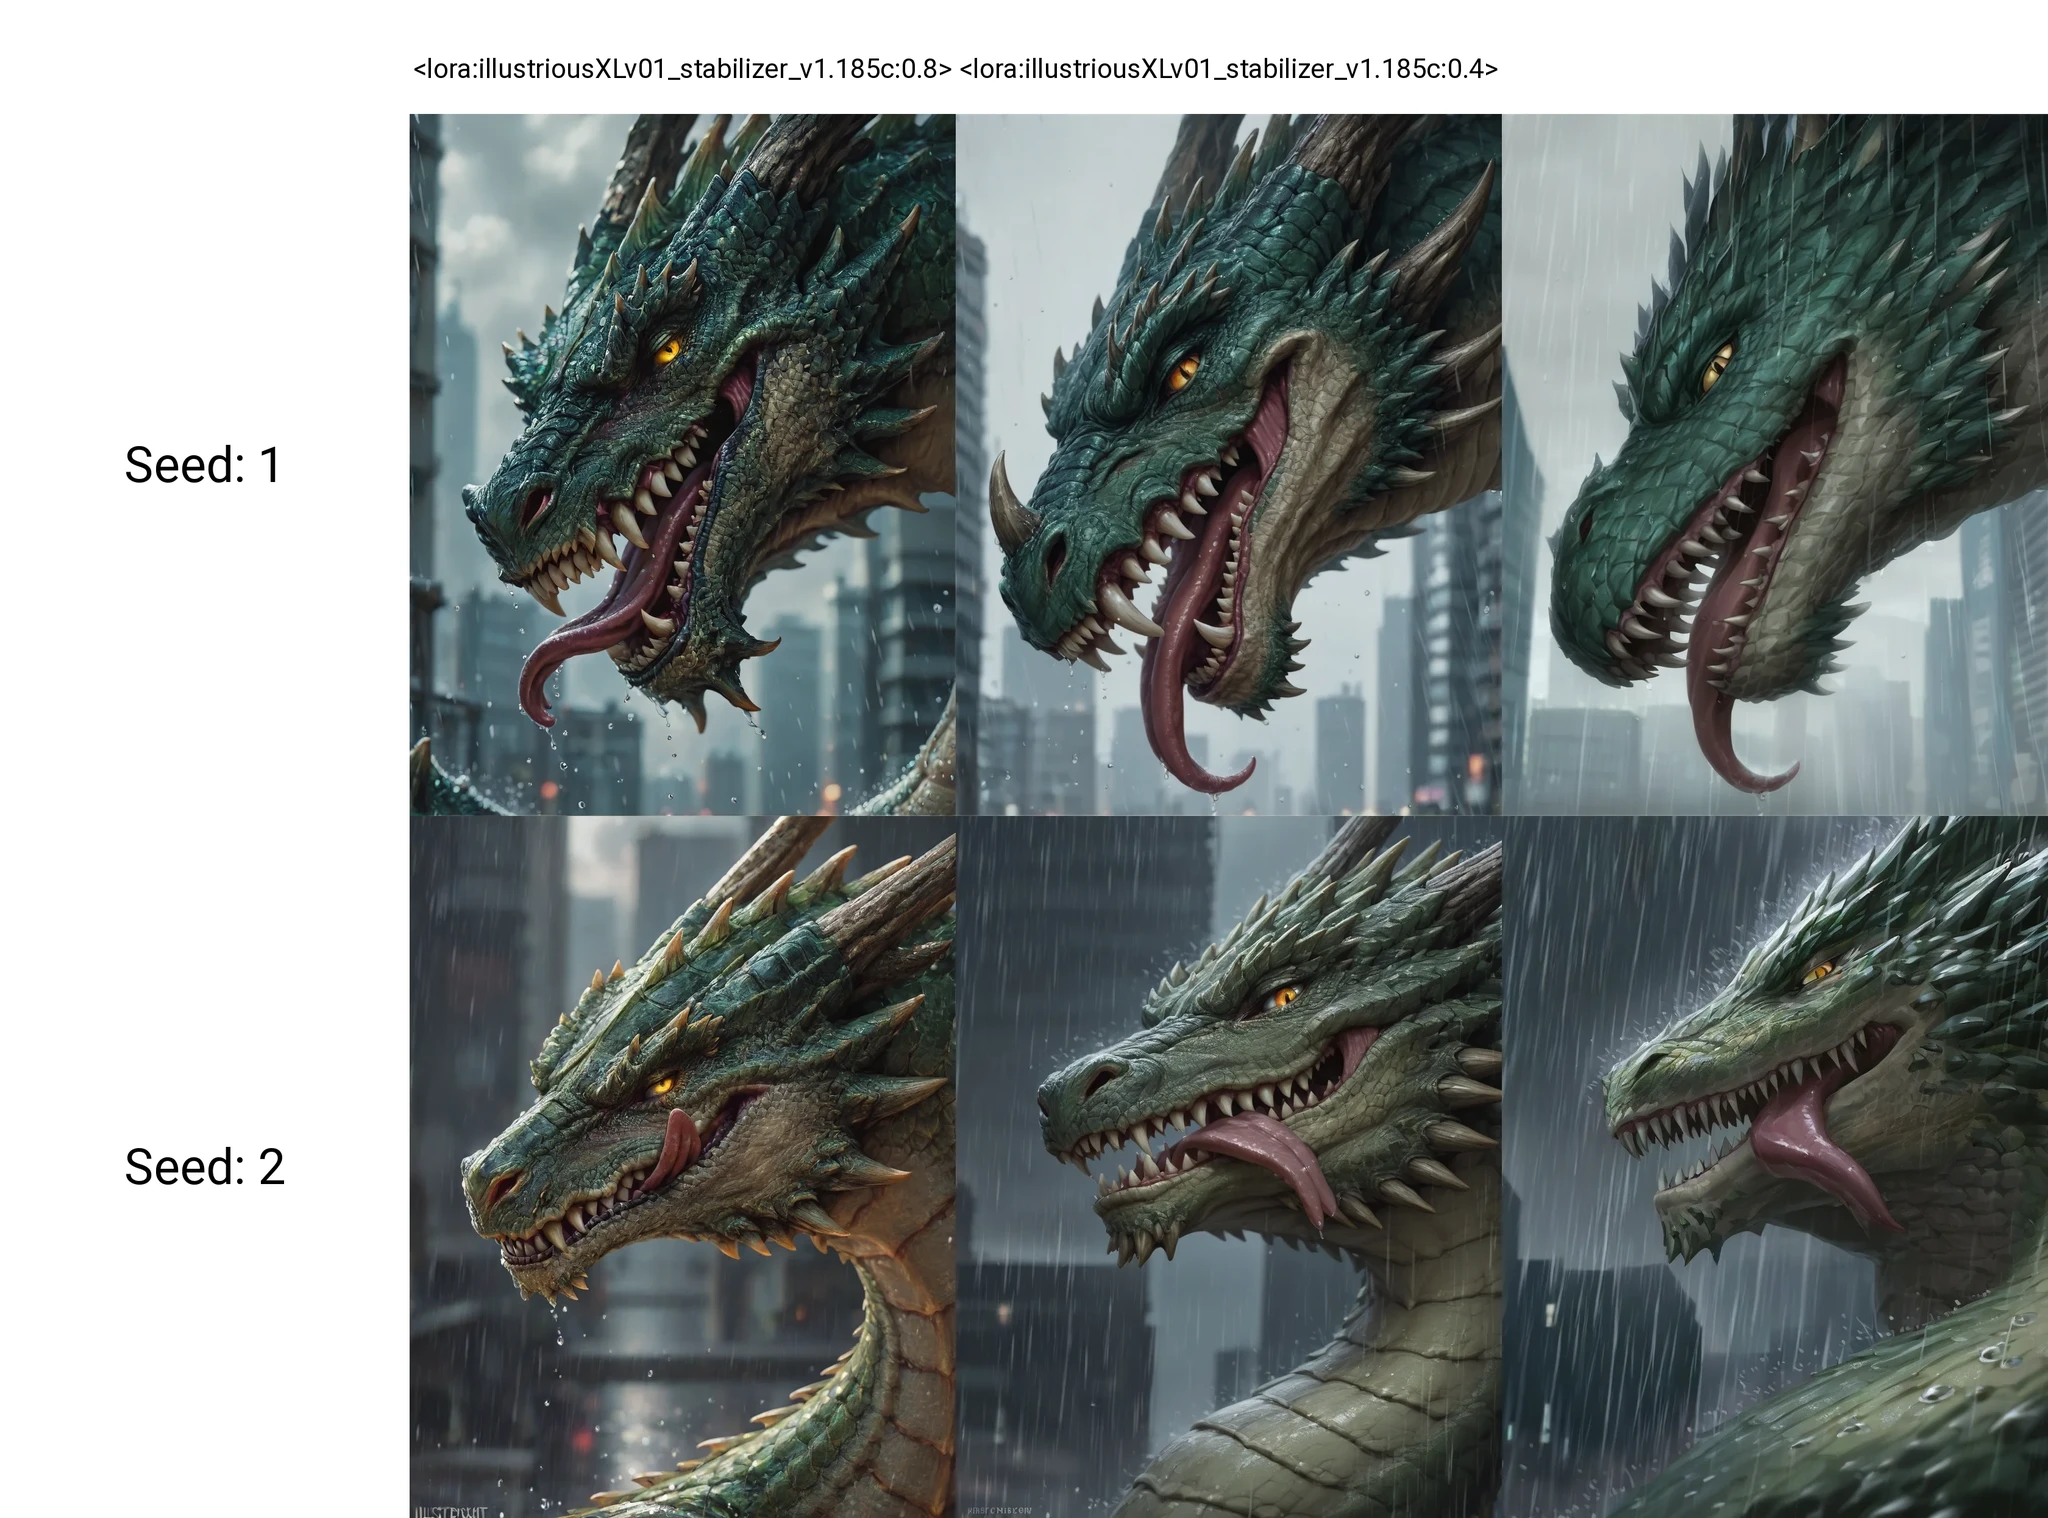Select the "Seed: 2" row label
Image resolution: width=2048 pixels, height=1518 pixels.
[204, 1167]
